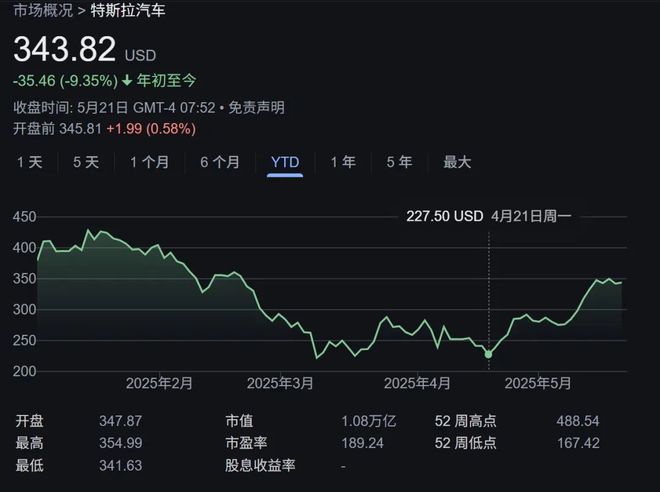The height and width of the screenshot is (492, 660).
Task: Select the YTD tab
Action: [285, 162]
